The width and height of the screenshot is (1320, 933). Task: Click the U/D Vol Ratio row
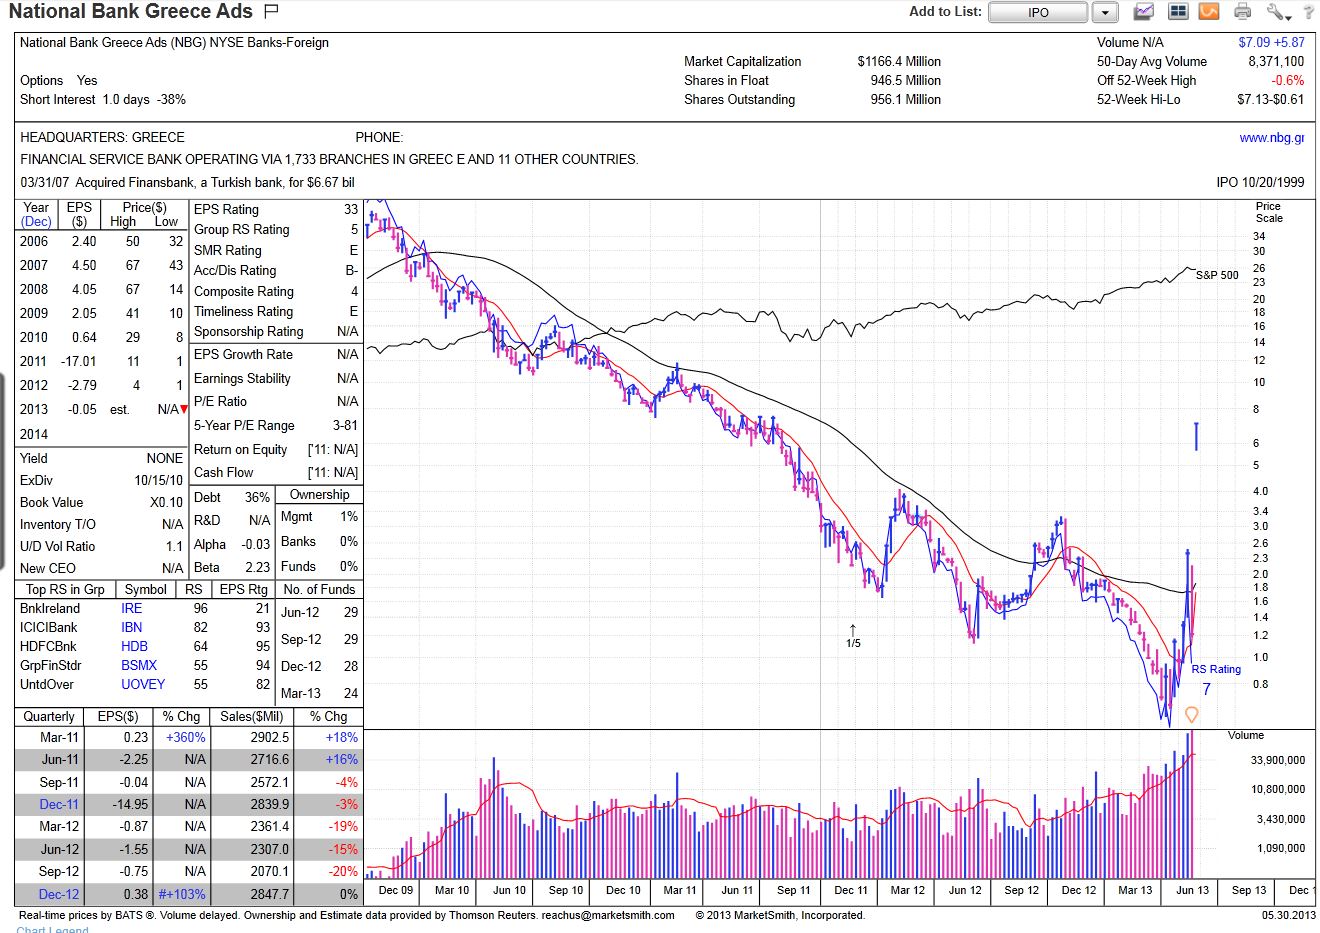pos(101,546)
